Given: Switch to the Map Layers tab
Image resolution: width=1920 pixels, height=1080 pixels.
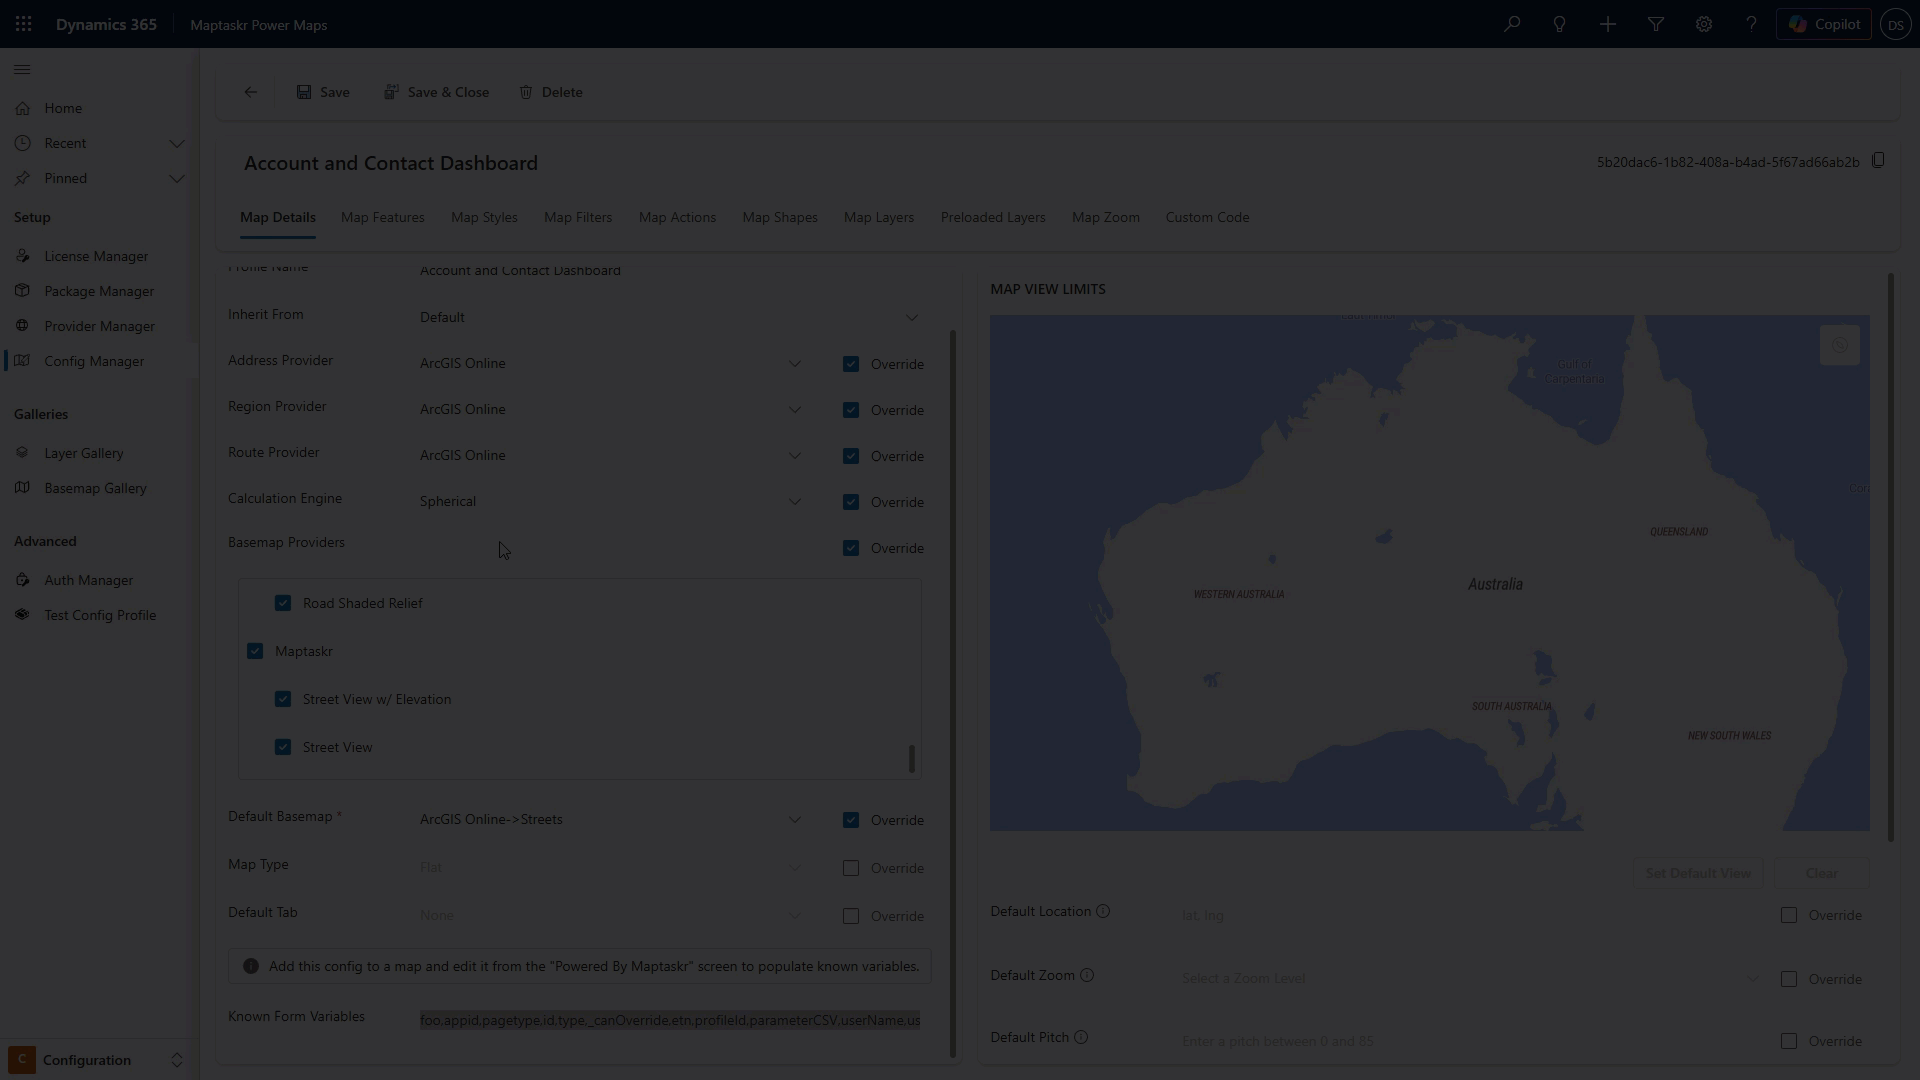Looking at the screenshot, I should tap(878, 217).
